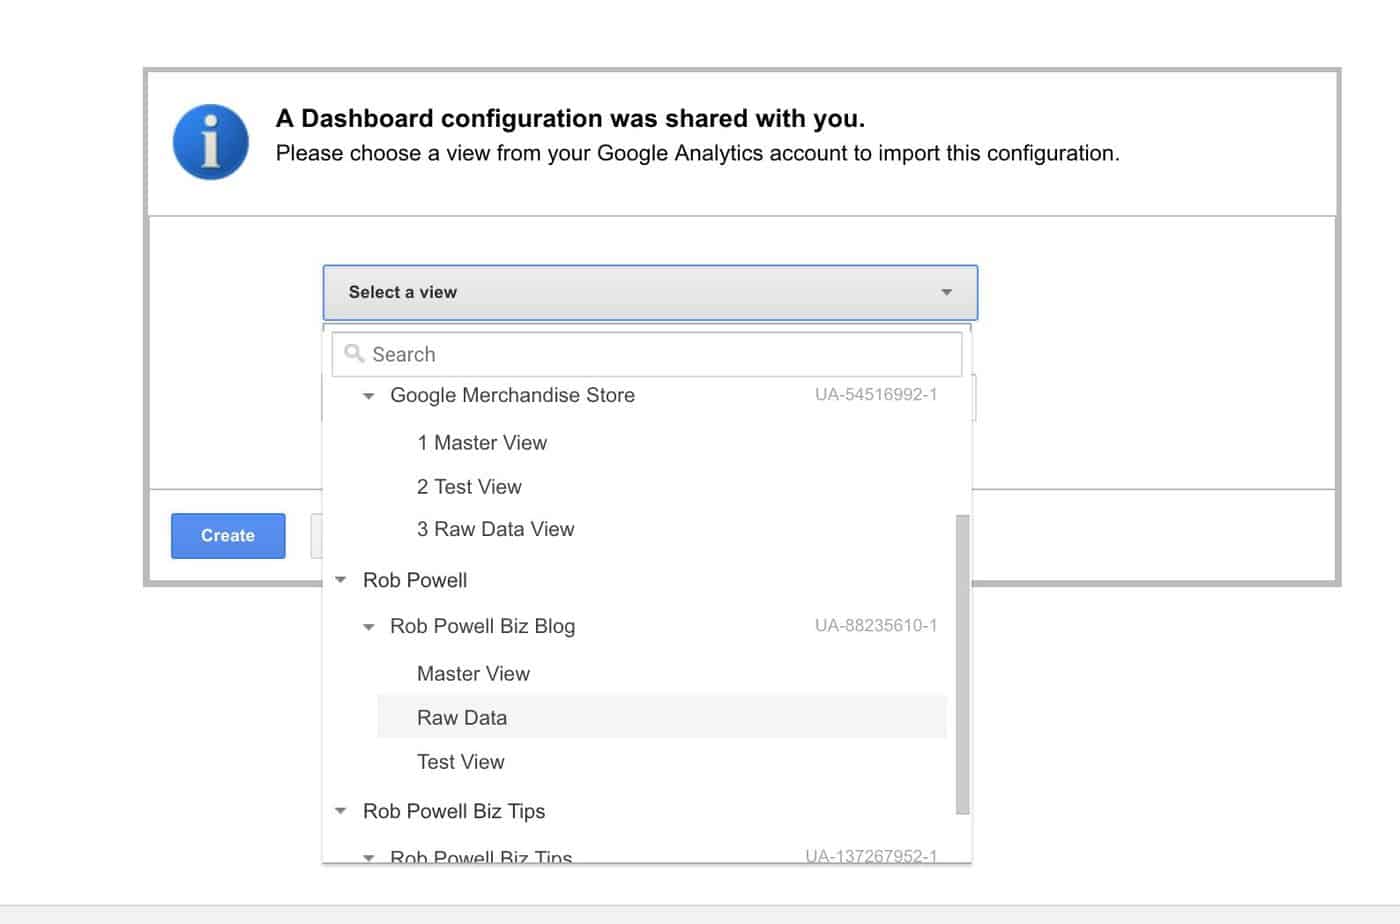
Task: Click the Rob Powell Biz Blog label
Action: pyautogui.click(x=482, y=627)
